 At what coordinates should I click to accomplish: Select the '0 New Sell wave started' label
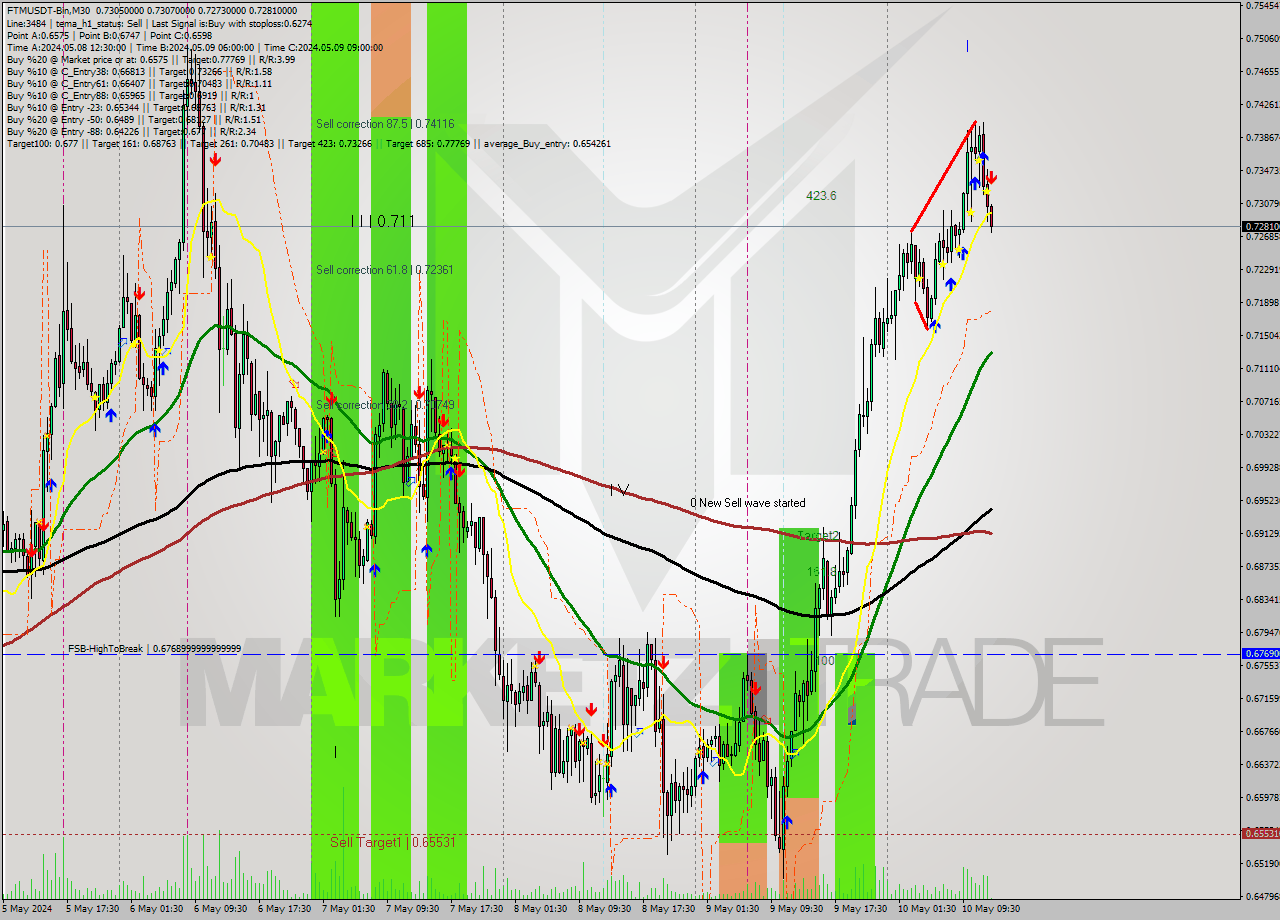(747, 503)
